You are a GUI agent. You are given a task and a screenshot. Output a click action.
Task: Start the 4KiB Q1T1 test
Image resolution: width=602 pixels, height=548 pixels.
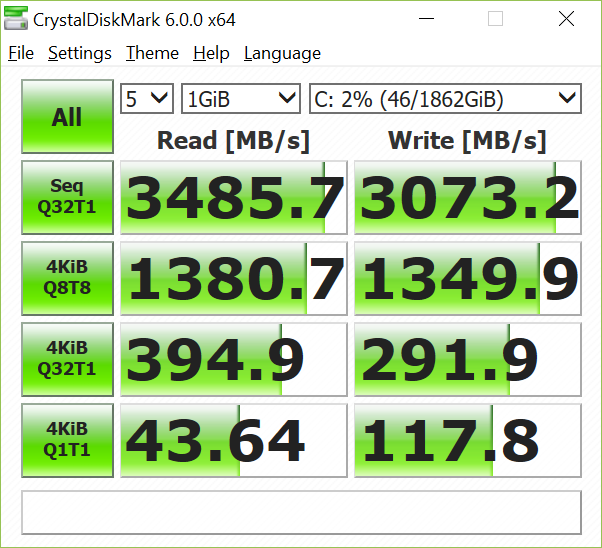(68, 440)
